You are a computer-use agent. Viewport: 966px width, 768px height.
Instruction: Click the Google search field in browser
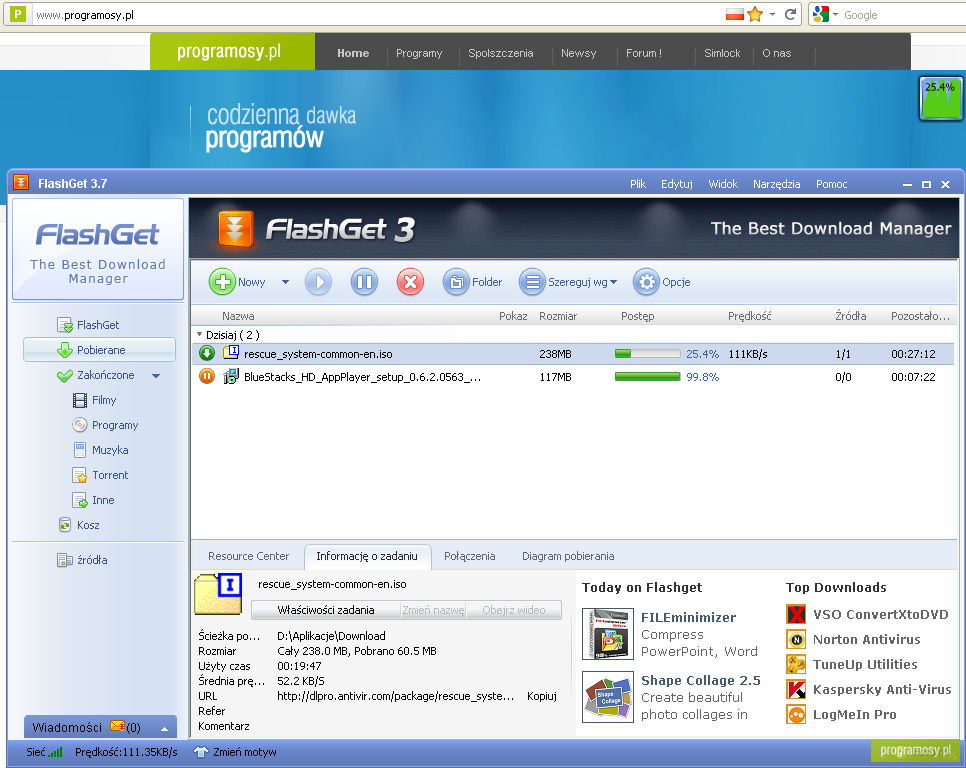click(903, 15)
